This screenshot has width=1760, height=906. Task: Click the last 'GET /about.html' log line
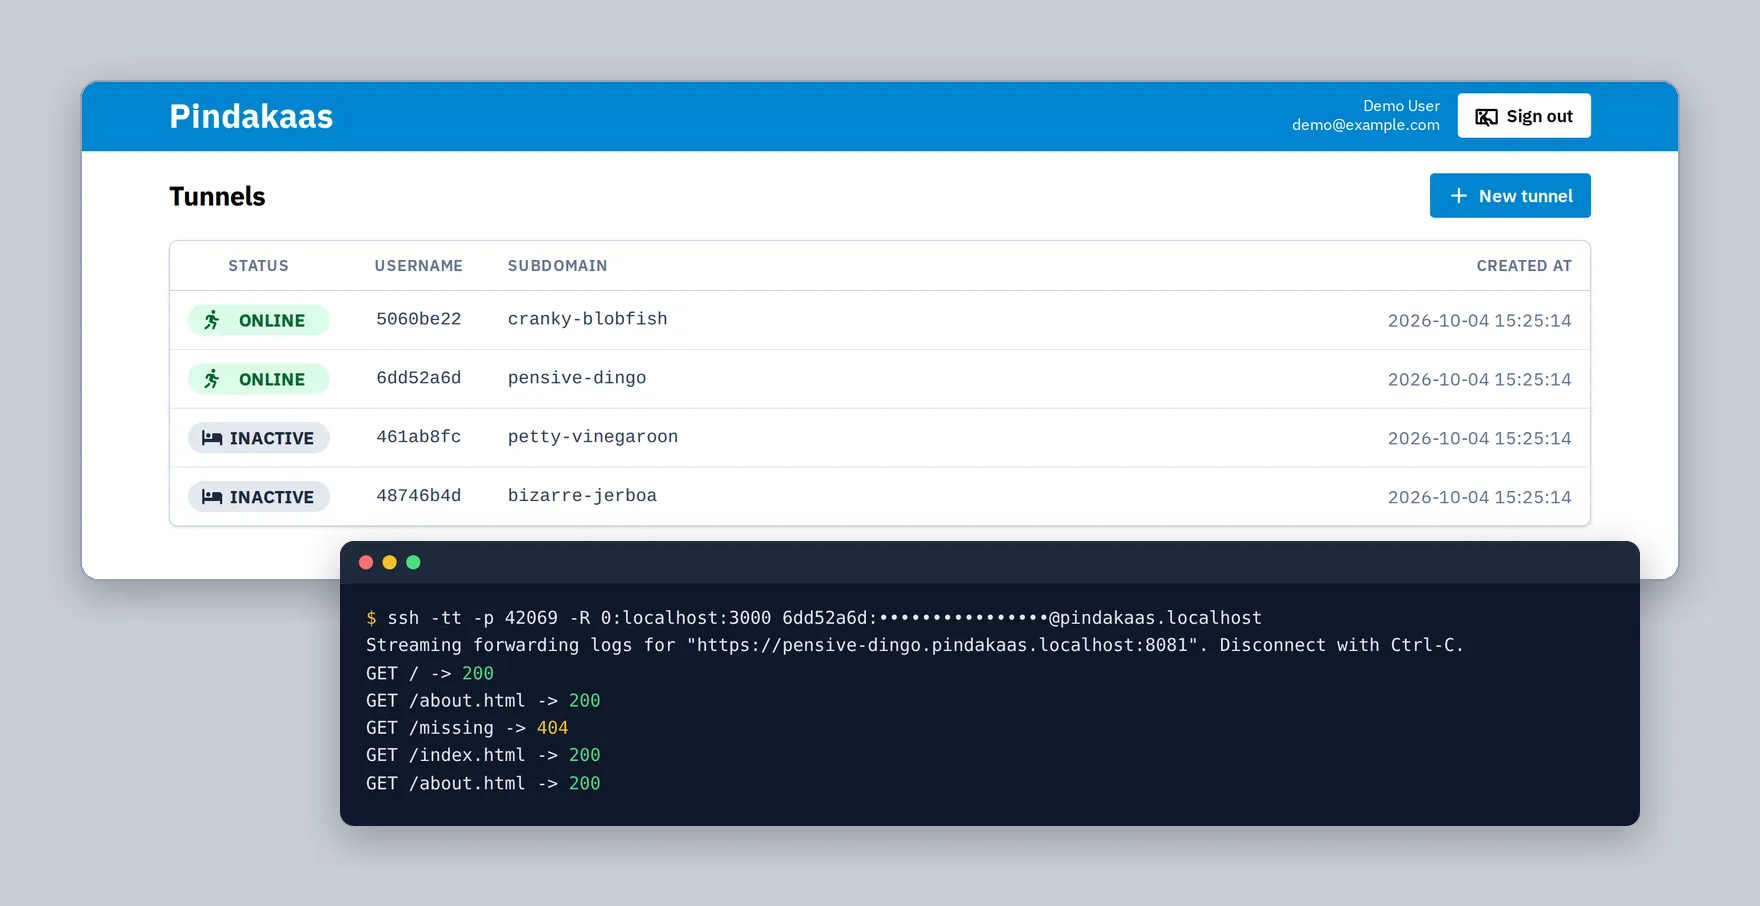[x=483, y=783]
